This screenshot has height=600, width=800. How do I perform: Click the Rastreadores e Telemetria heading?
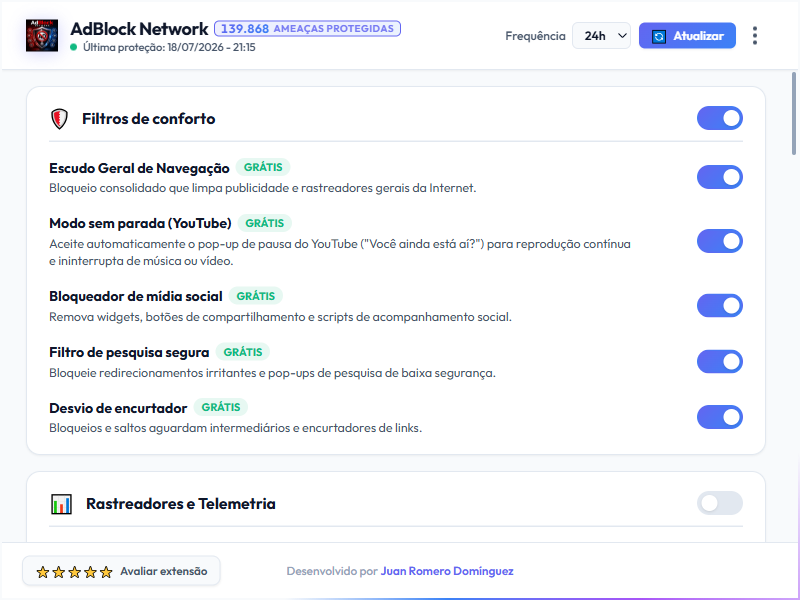tap(181, 504)
